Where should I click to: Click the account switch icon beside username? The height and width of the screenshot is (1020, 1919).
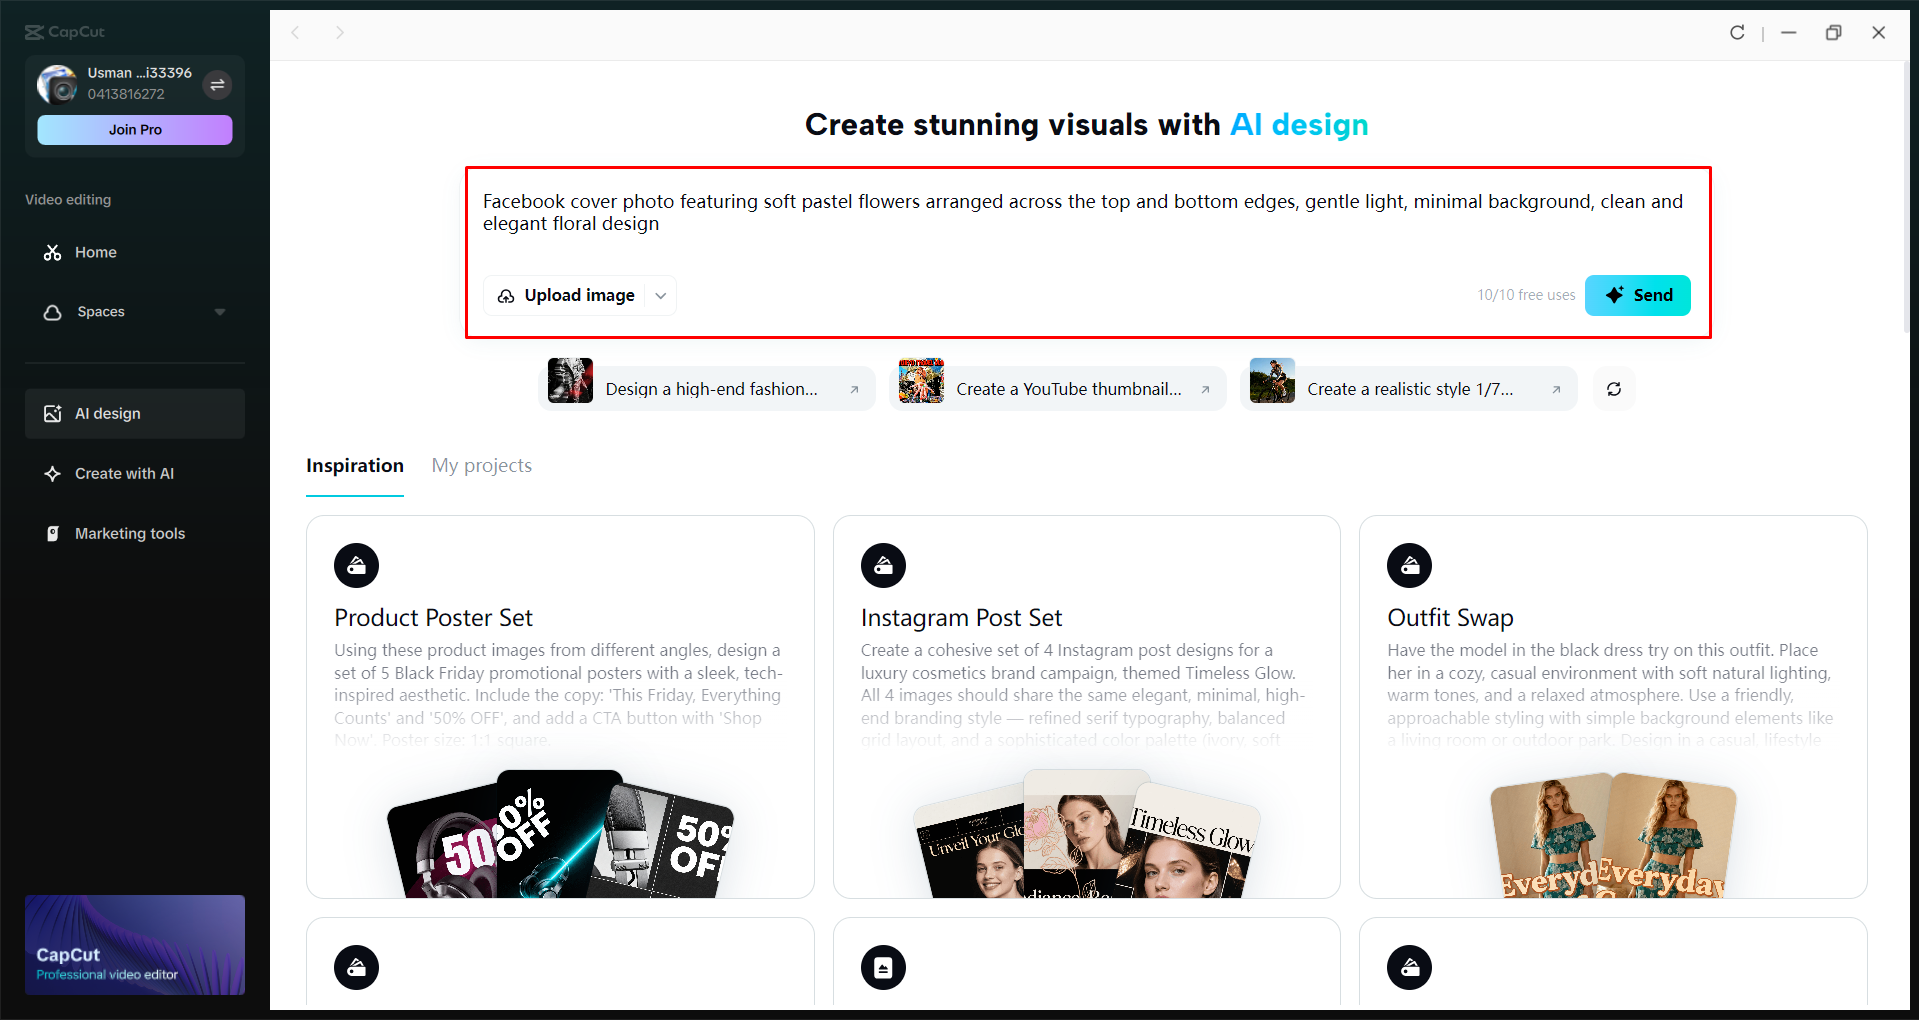point(218,85)
